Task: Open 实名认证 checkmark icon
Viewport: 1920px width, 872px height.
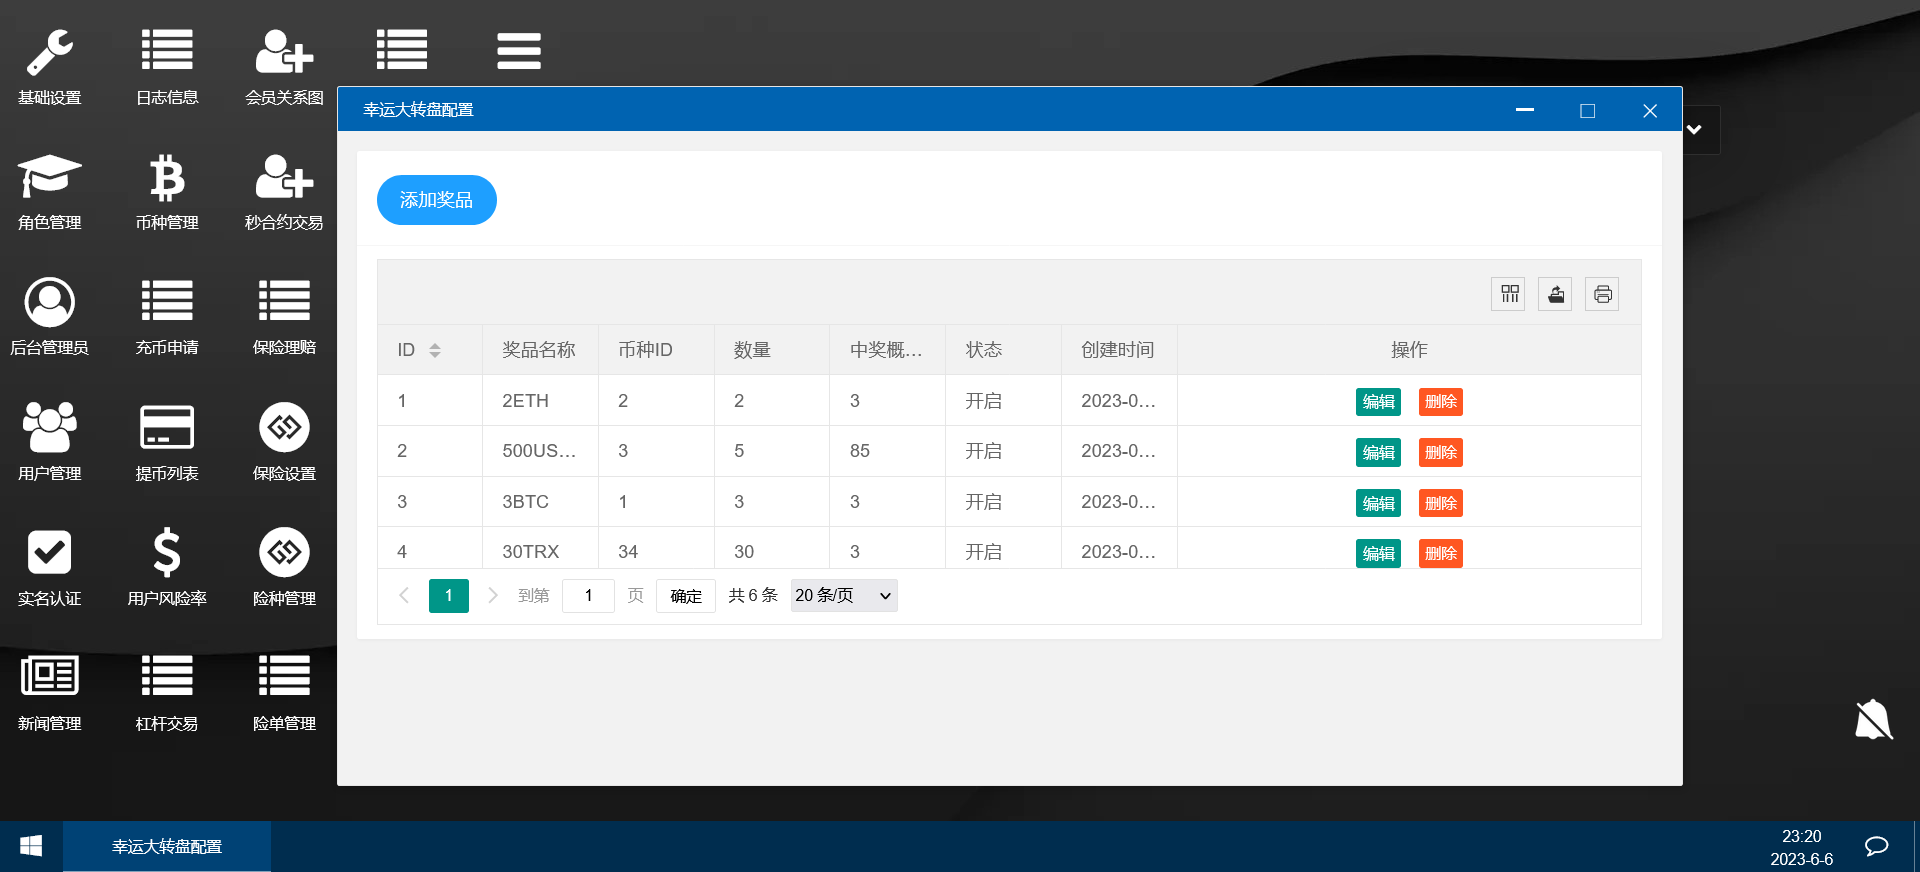Action: (x=49, y=552)
